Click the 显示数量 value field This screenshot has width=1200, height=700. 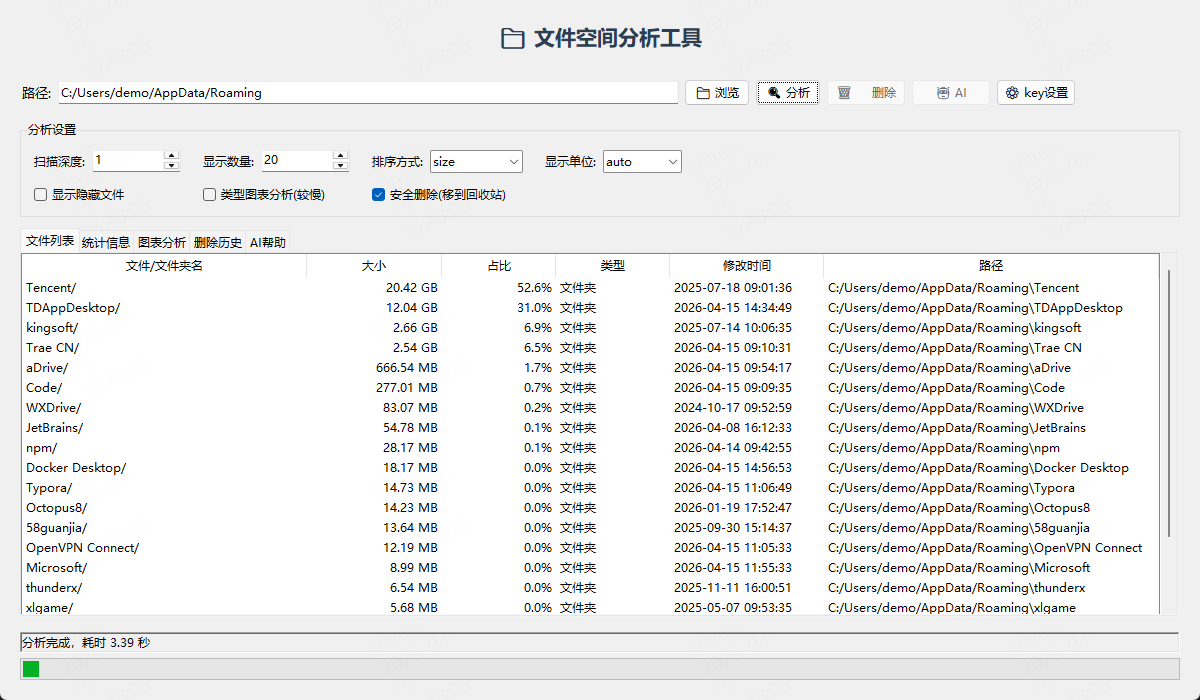[297, 161]
